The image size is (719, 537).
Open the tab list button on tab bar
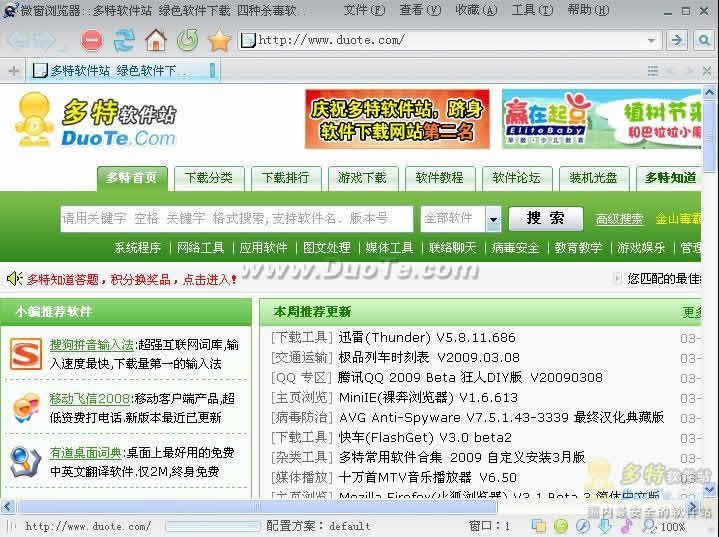[x=654, y=71]
